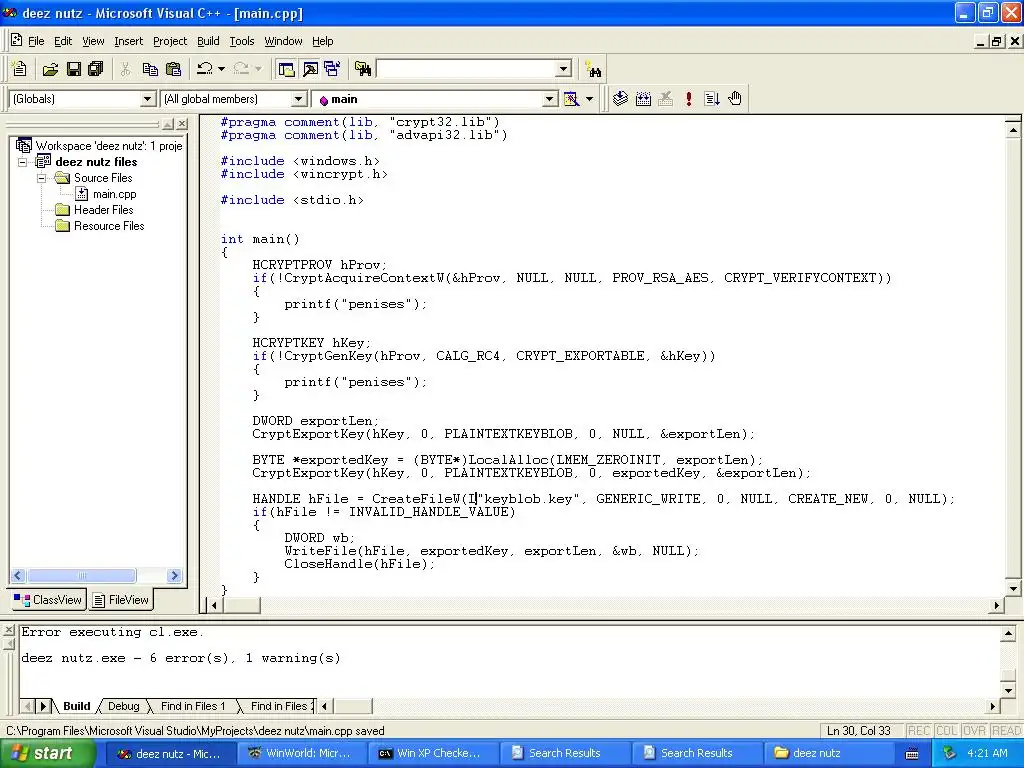This screenshot has height=768, width=1024.
Task: Click inside the Find text input field
Action: [466, 69]
